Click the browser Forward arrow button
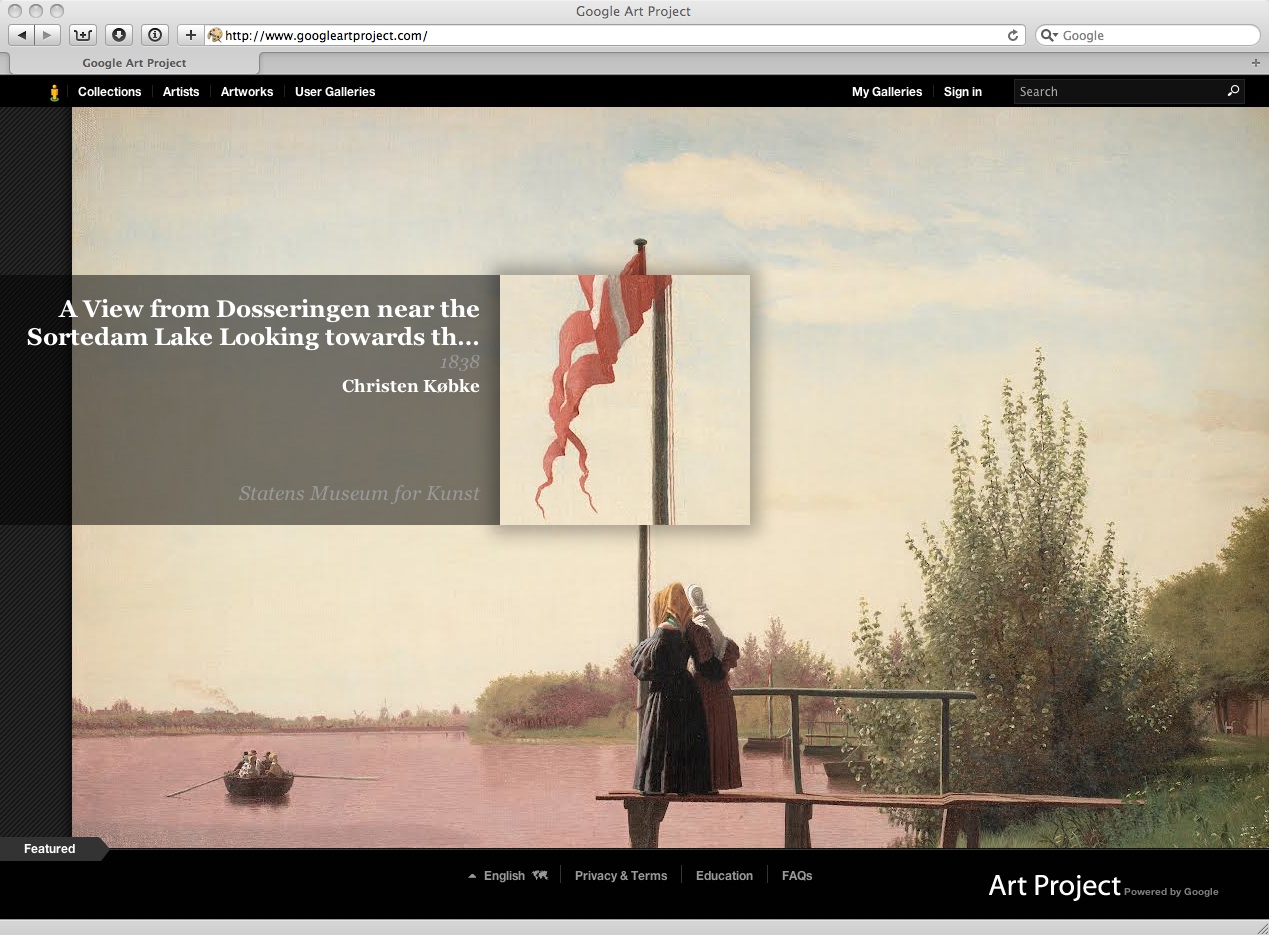Image resolution: width=1269 pixels, height=935 pixels. pos(47,35)
